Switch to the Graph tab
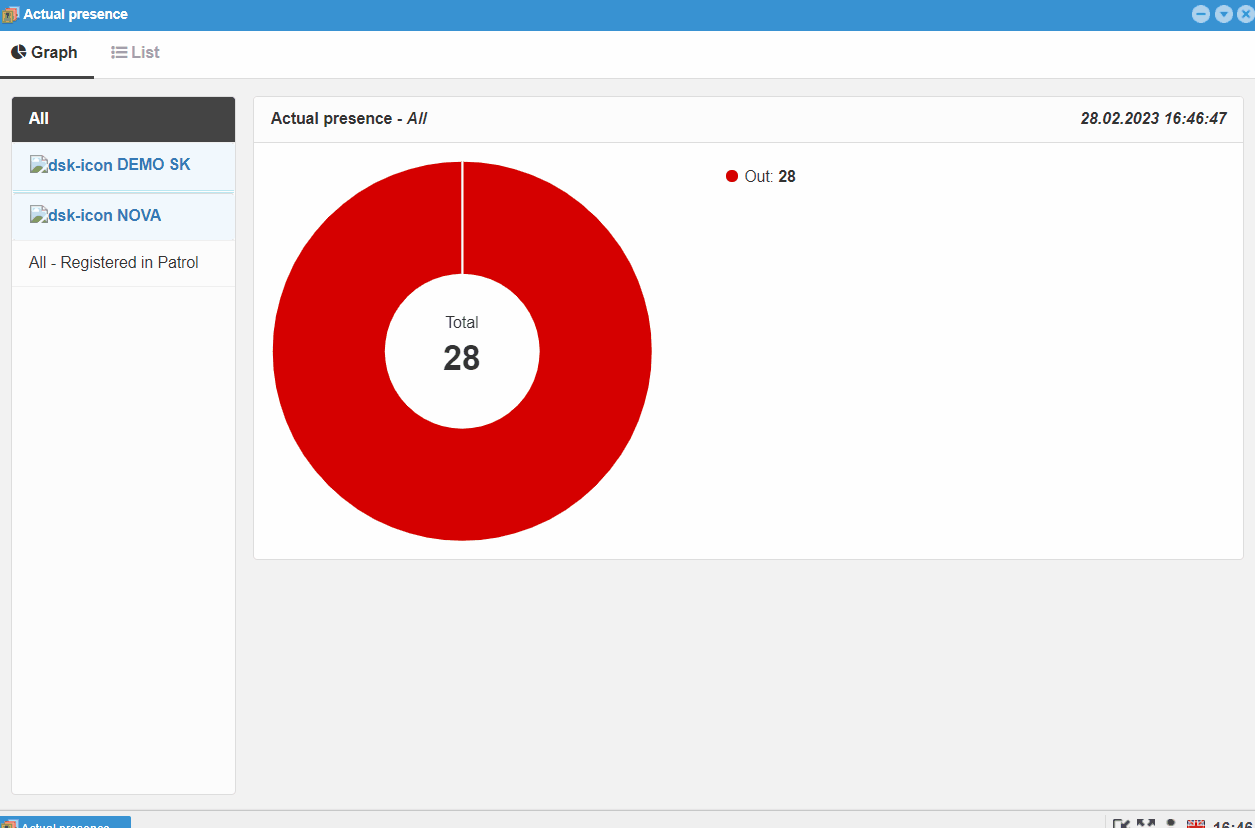Image resolution: width=1255 pixels, height=828 pixels. point(46,53)
